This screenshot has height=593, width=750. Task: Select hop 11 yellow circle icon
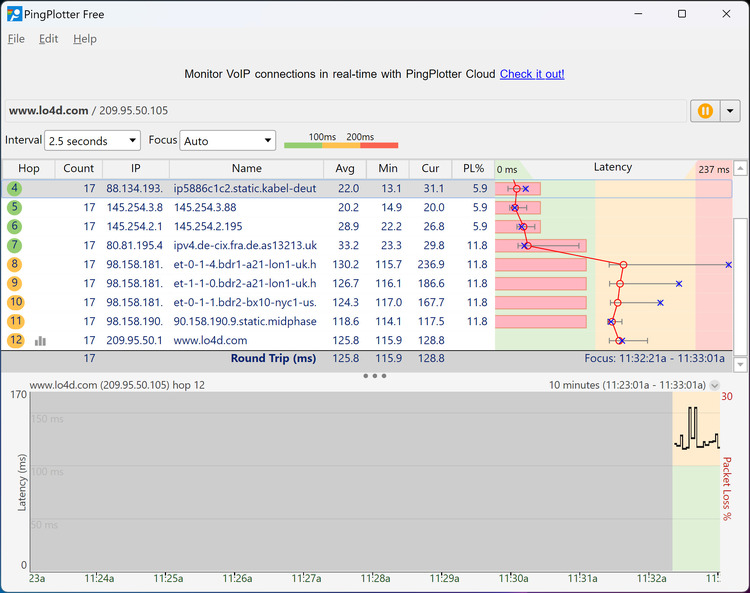click(x=15, y=321)
